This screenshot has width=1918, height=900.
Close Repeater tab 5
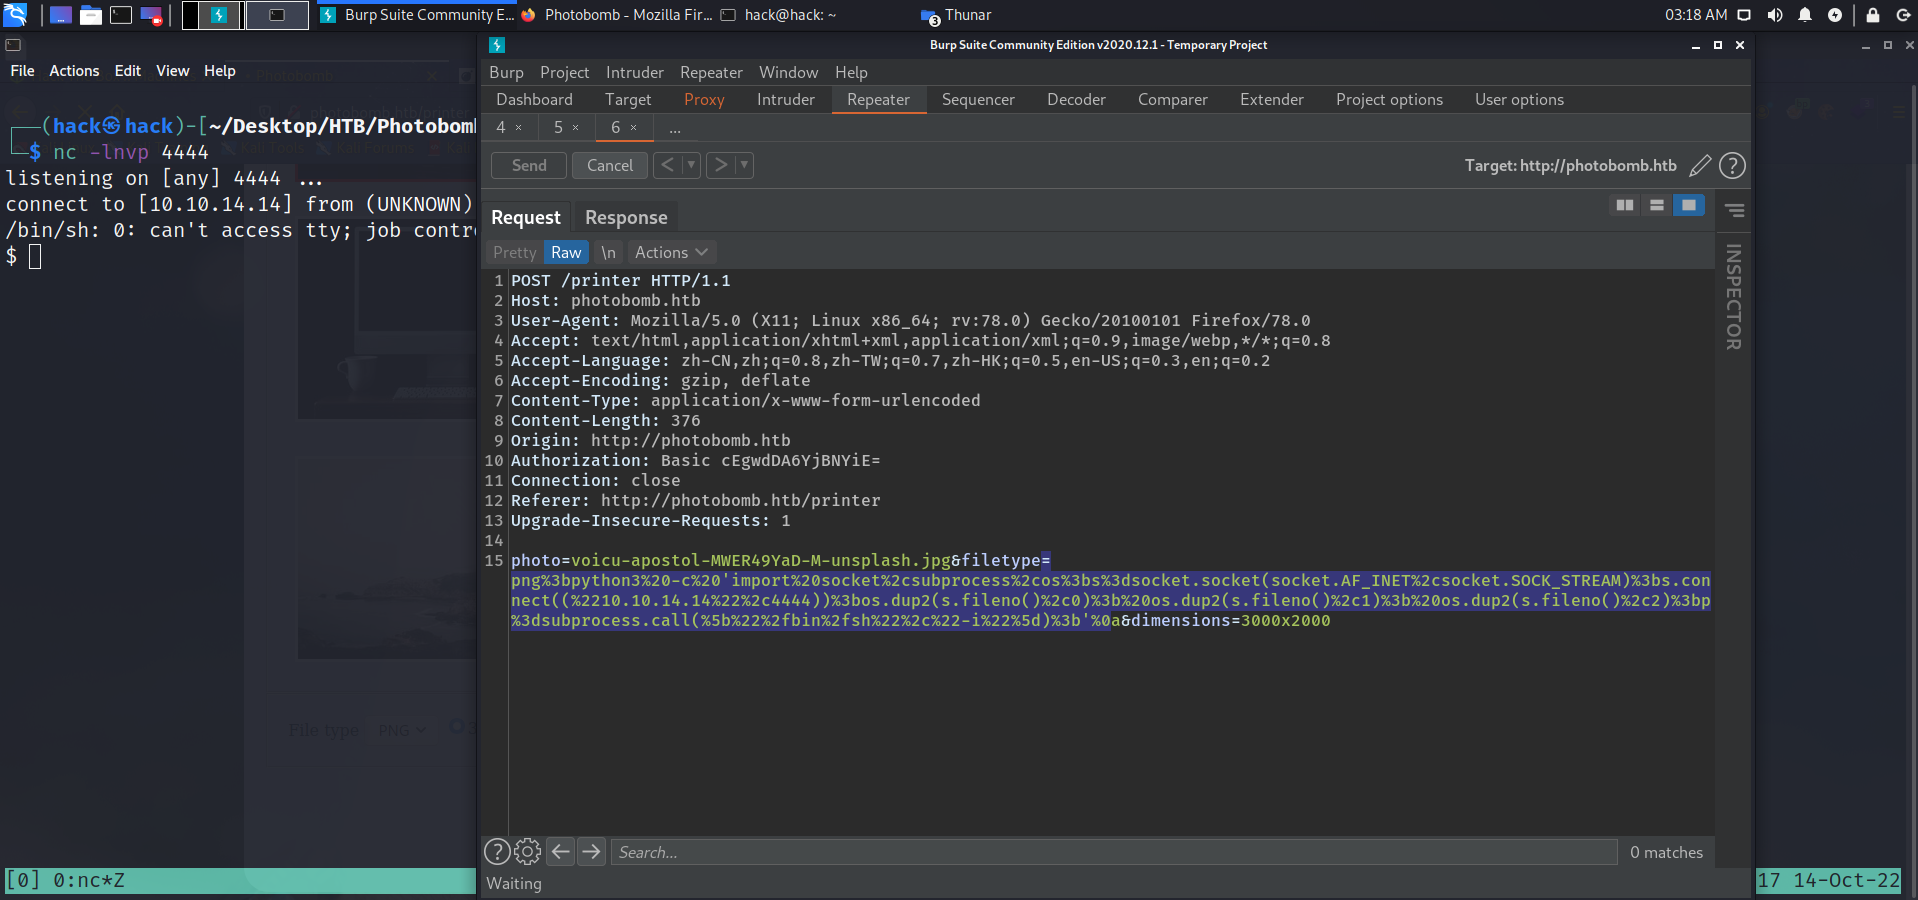click(576, 128)
